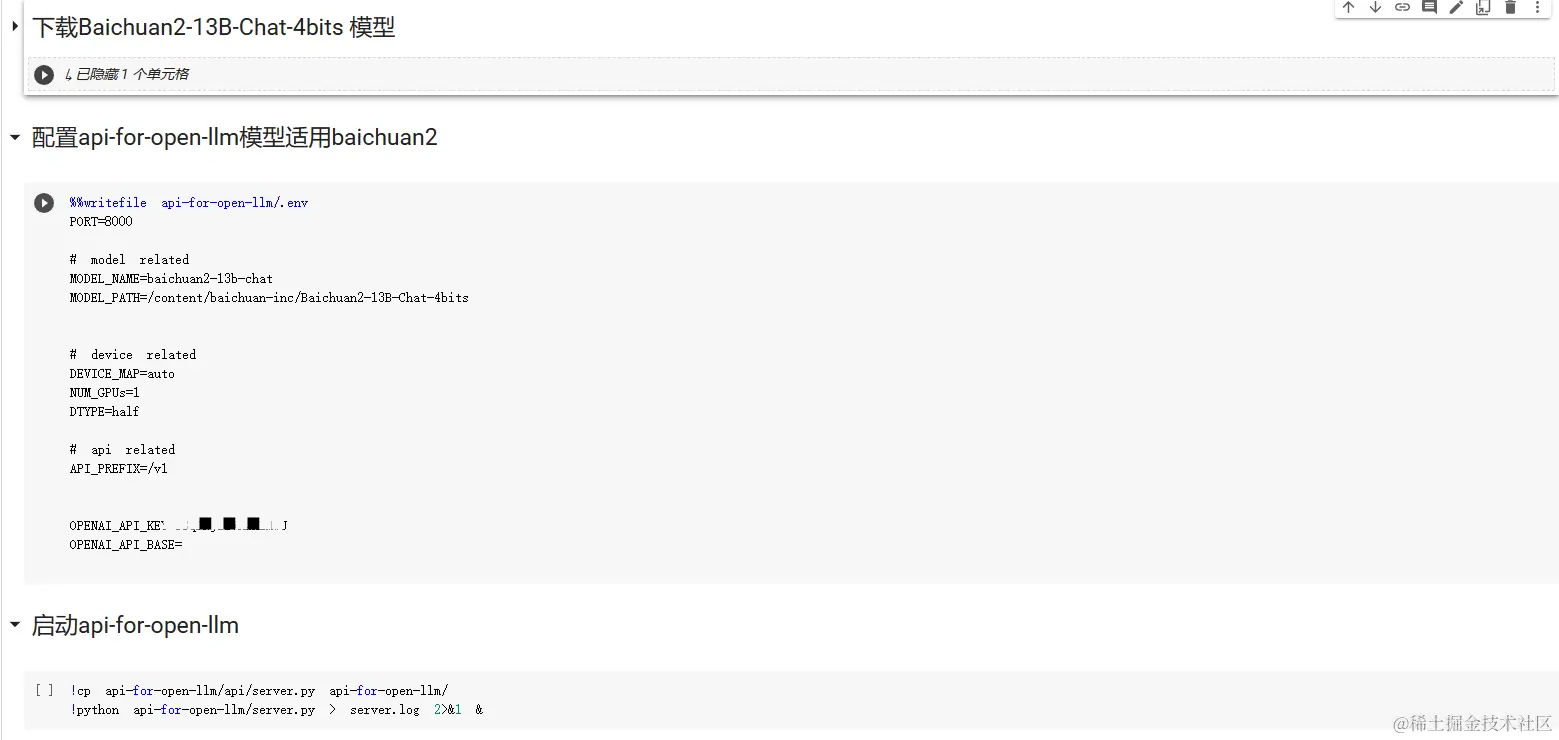Select the heading 下载Baichuan2-13B-Chat-4bits 模型
The image size is (1559, 740).
coord(213,27)
